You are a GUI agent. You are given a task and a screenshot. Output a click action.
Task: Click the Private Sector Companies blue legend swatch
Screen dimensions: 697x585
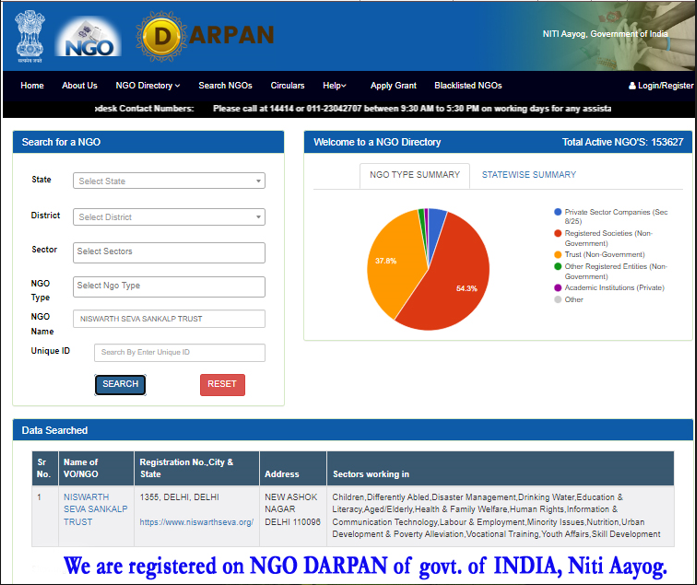(x=558, y=212)
